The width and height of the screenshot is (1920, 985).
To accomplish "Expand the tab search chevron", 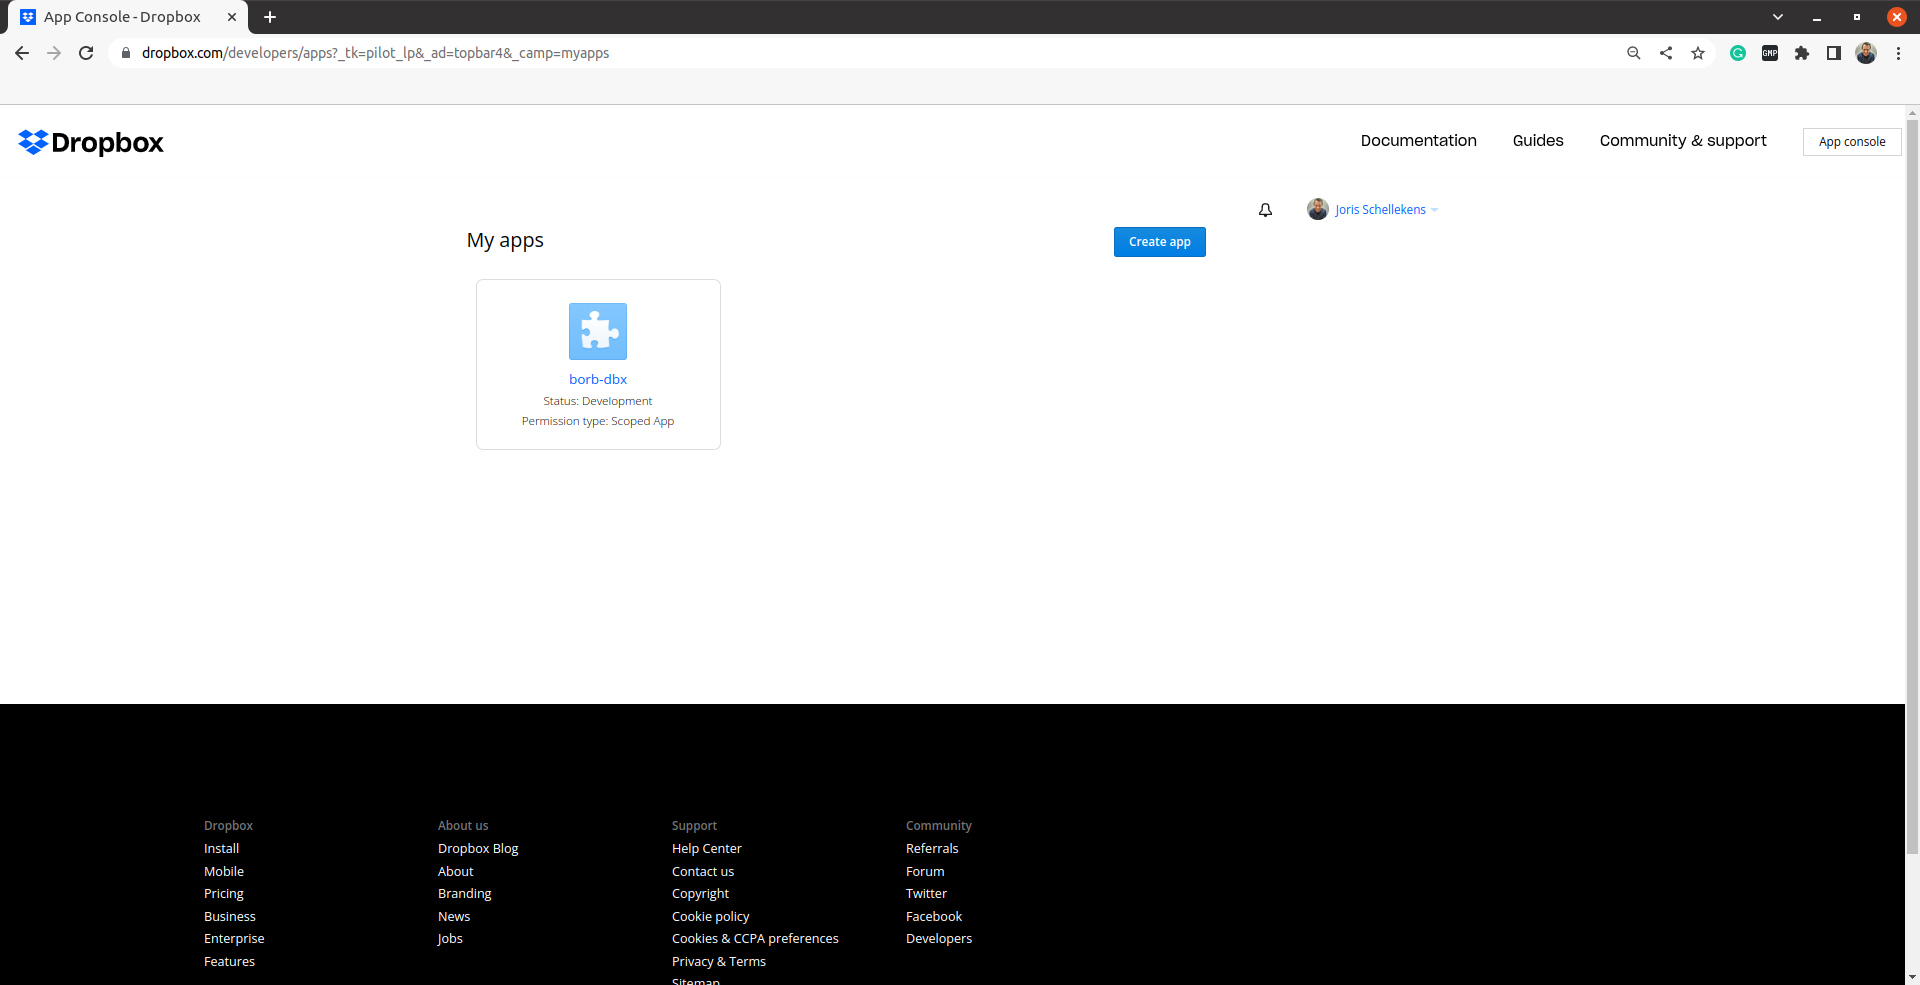I will point(1778,17).
